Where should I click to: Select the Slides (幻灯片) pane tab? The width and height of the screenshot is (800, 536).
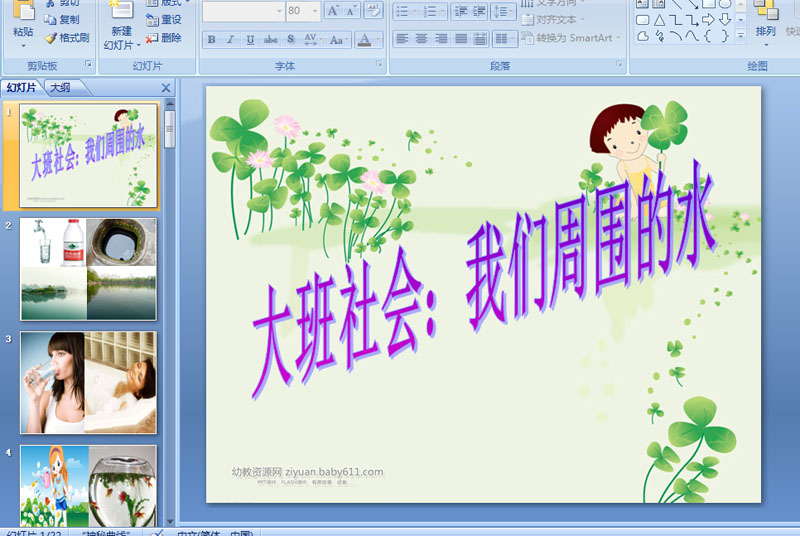[22, 88]
